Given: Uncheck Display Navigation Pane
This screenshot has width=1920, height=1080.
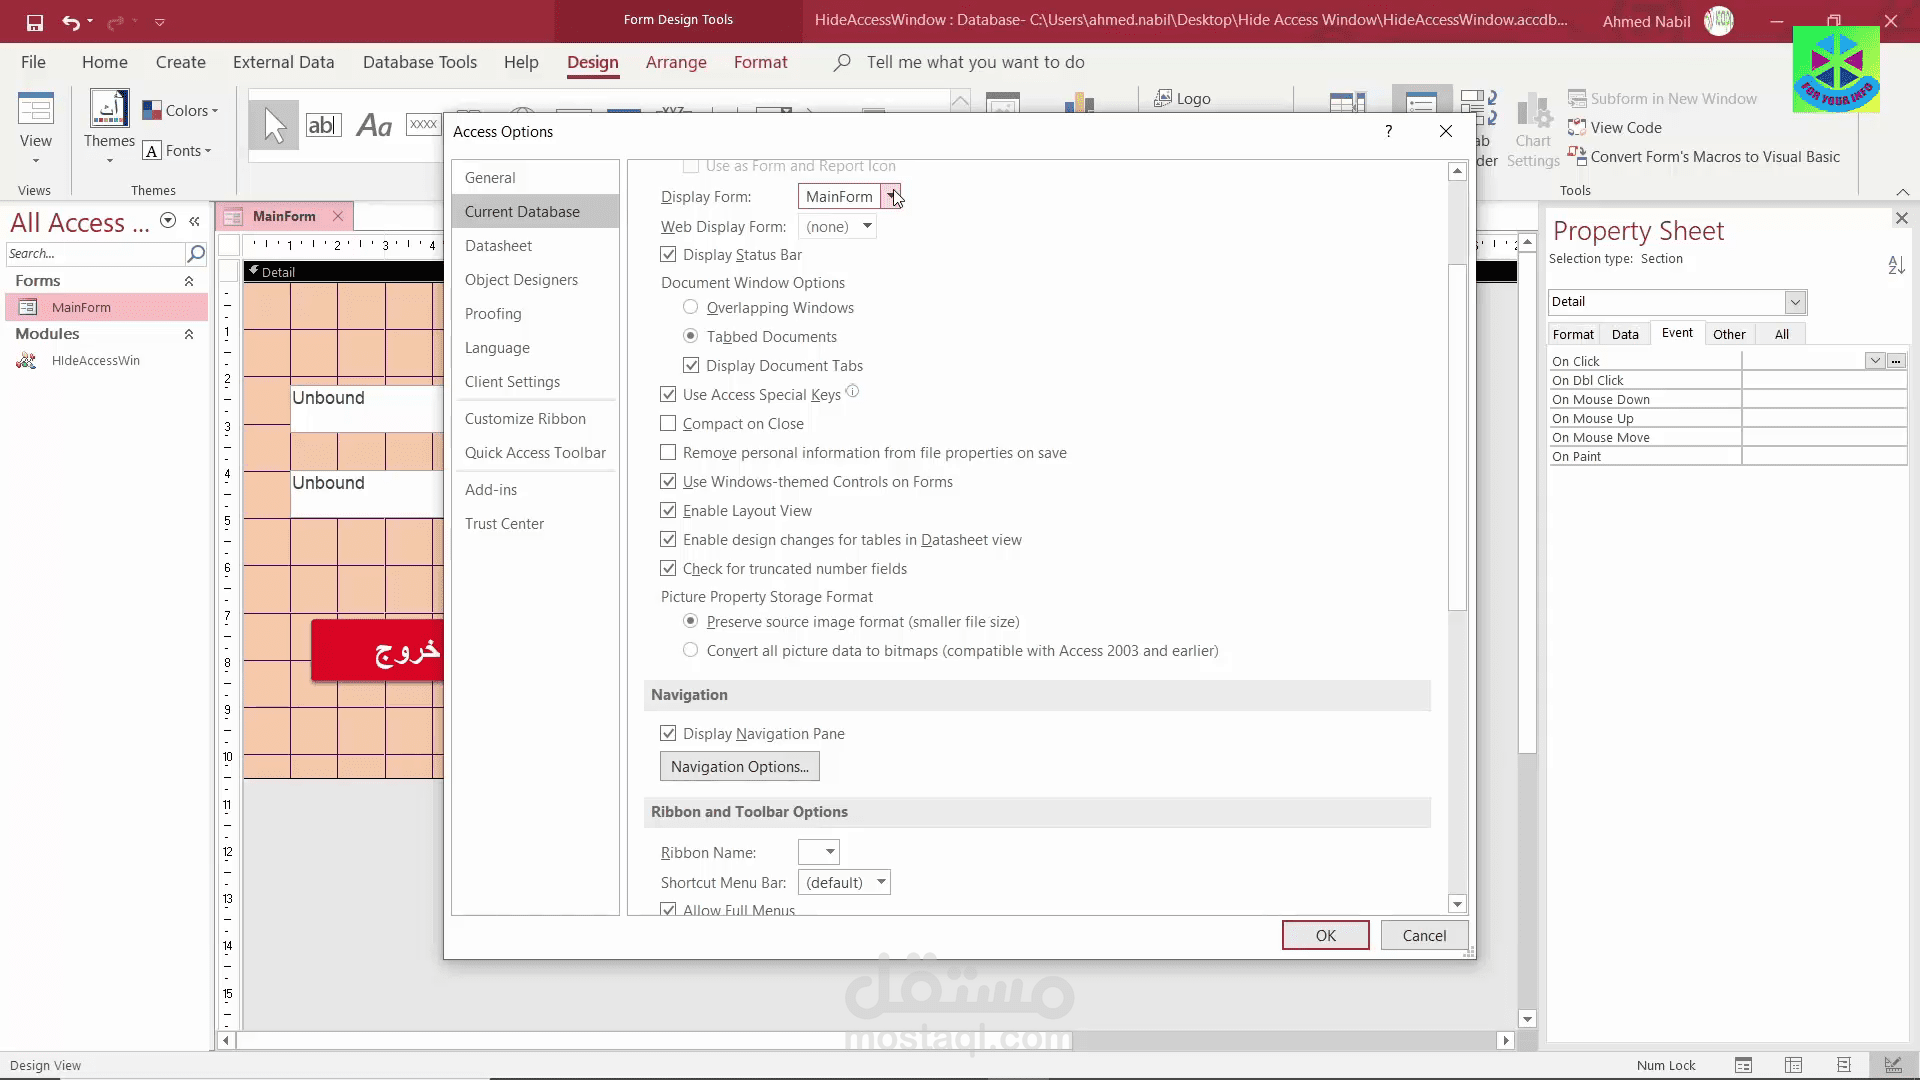Looking at the screenshot, I should [x=668, y=734].
